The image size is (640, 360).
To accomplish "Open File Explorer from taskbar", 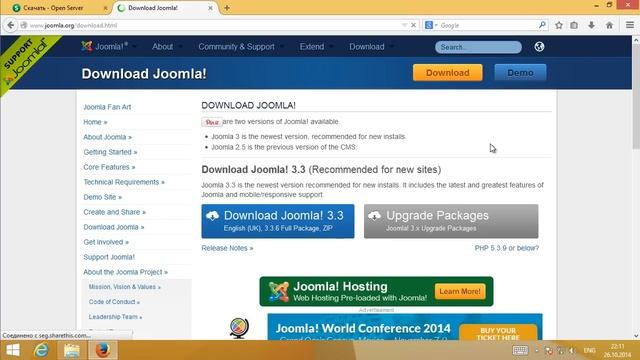I will tap(71, 350).
